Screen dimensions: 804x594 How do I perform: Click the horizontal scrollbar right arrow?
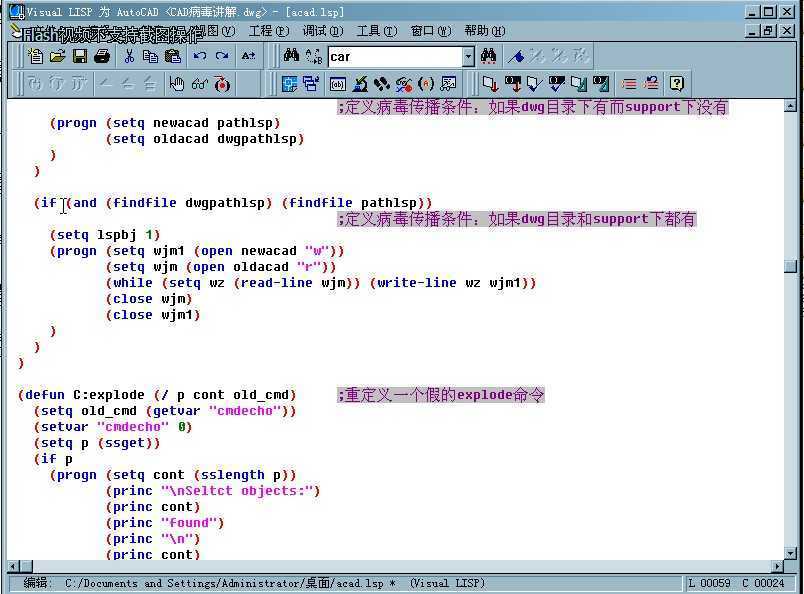(x=778, y=566)
